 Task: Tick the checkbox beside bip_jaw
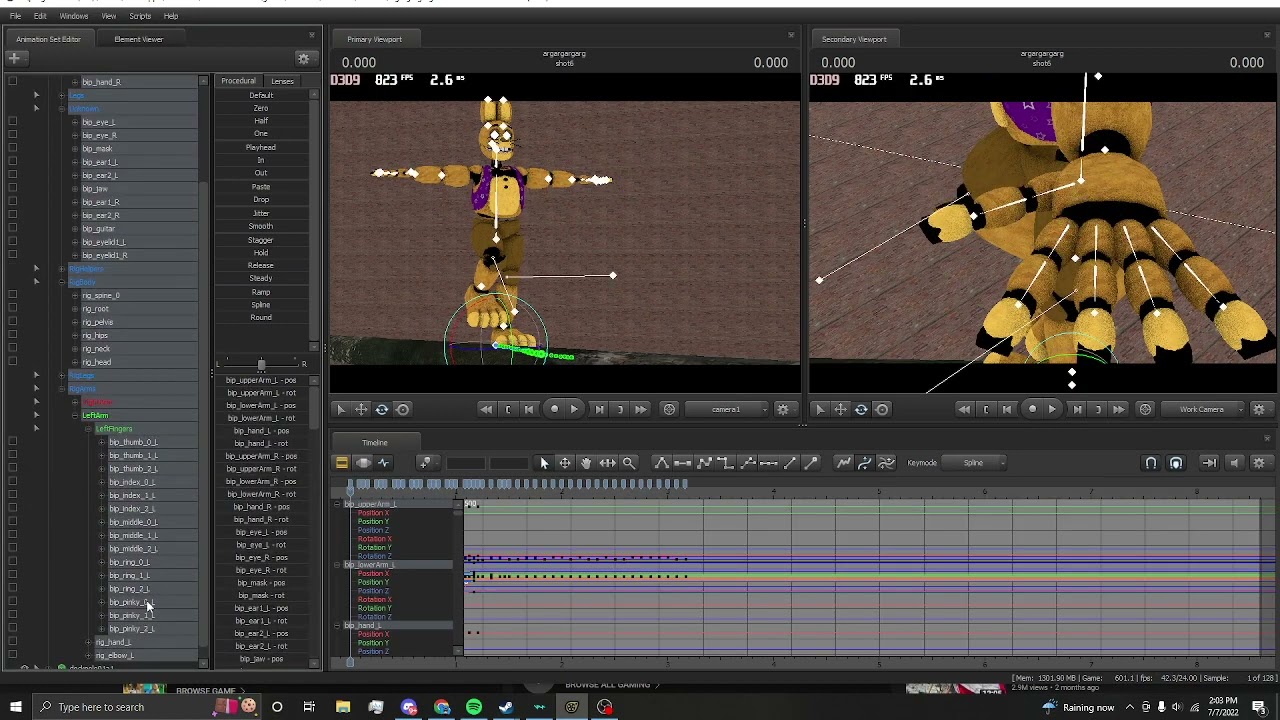(x=12, y=189)
